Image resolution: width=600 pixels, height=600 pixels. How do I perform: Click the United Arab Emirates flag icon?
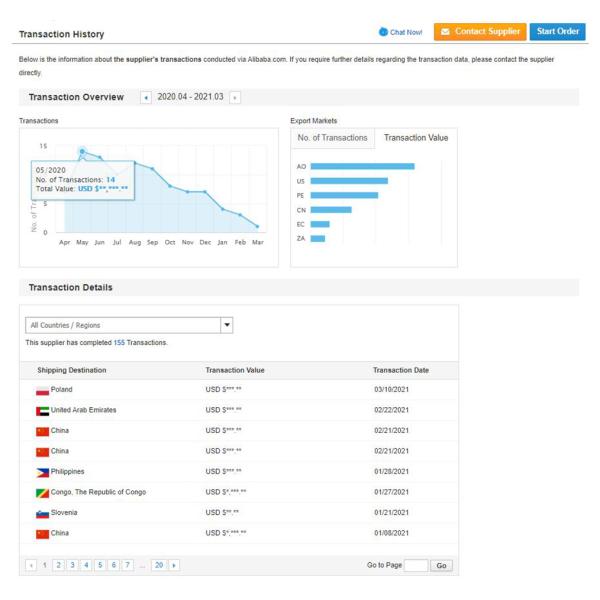point(43,411)
